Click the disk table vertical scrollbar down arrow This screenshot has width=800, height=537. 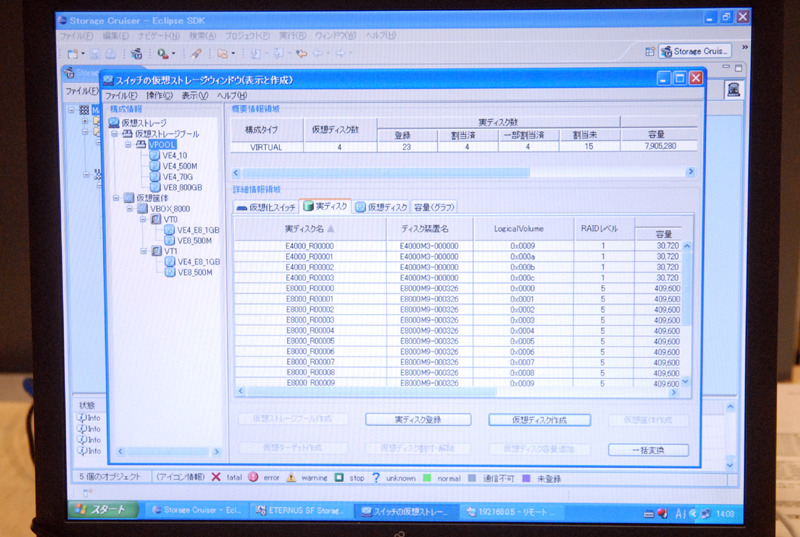click(685, 381)
